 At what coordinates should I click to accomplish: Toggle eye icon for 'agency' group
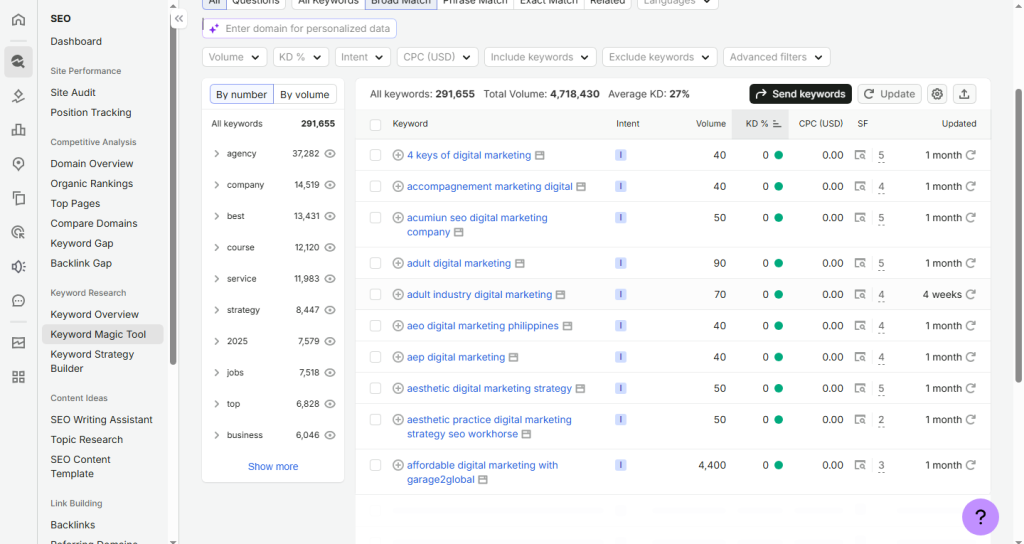[x=330, y=154]
